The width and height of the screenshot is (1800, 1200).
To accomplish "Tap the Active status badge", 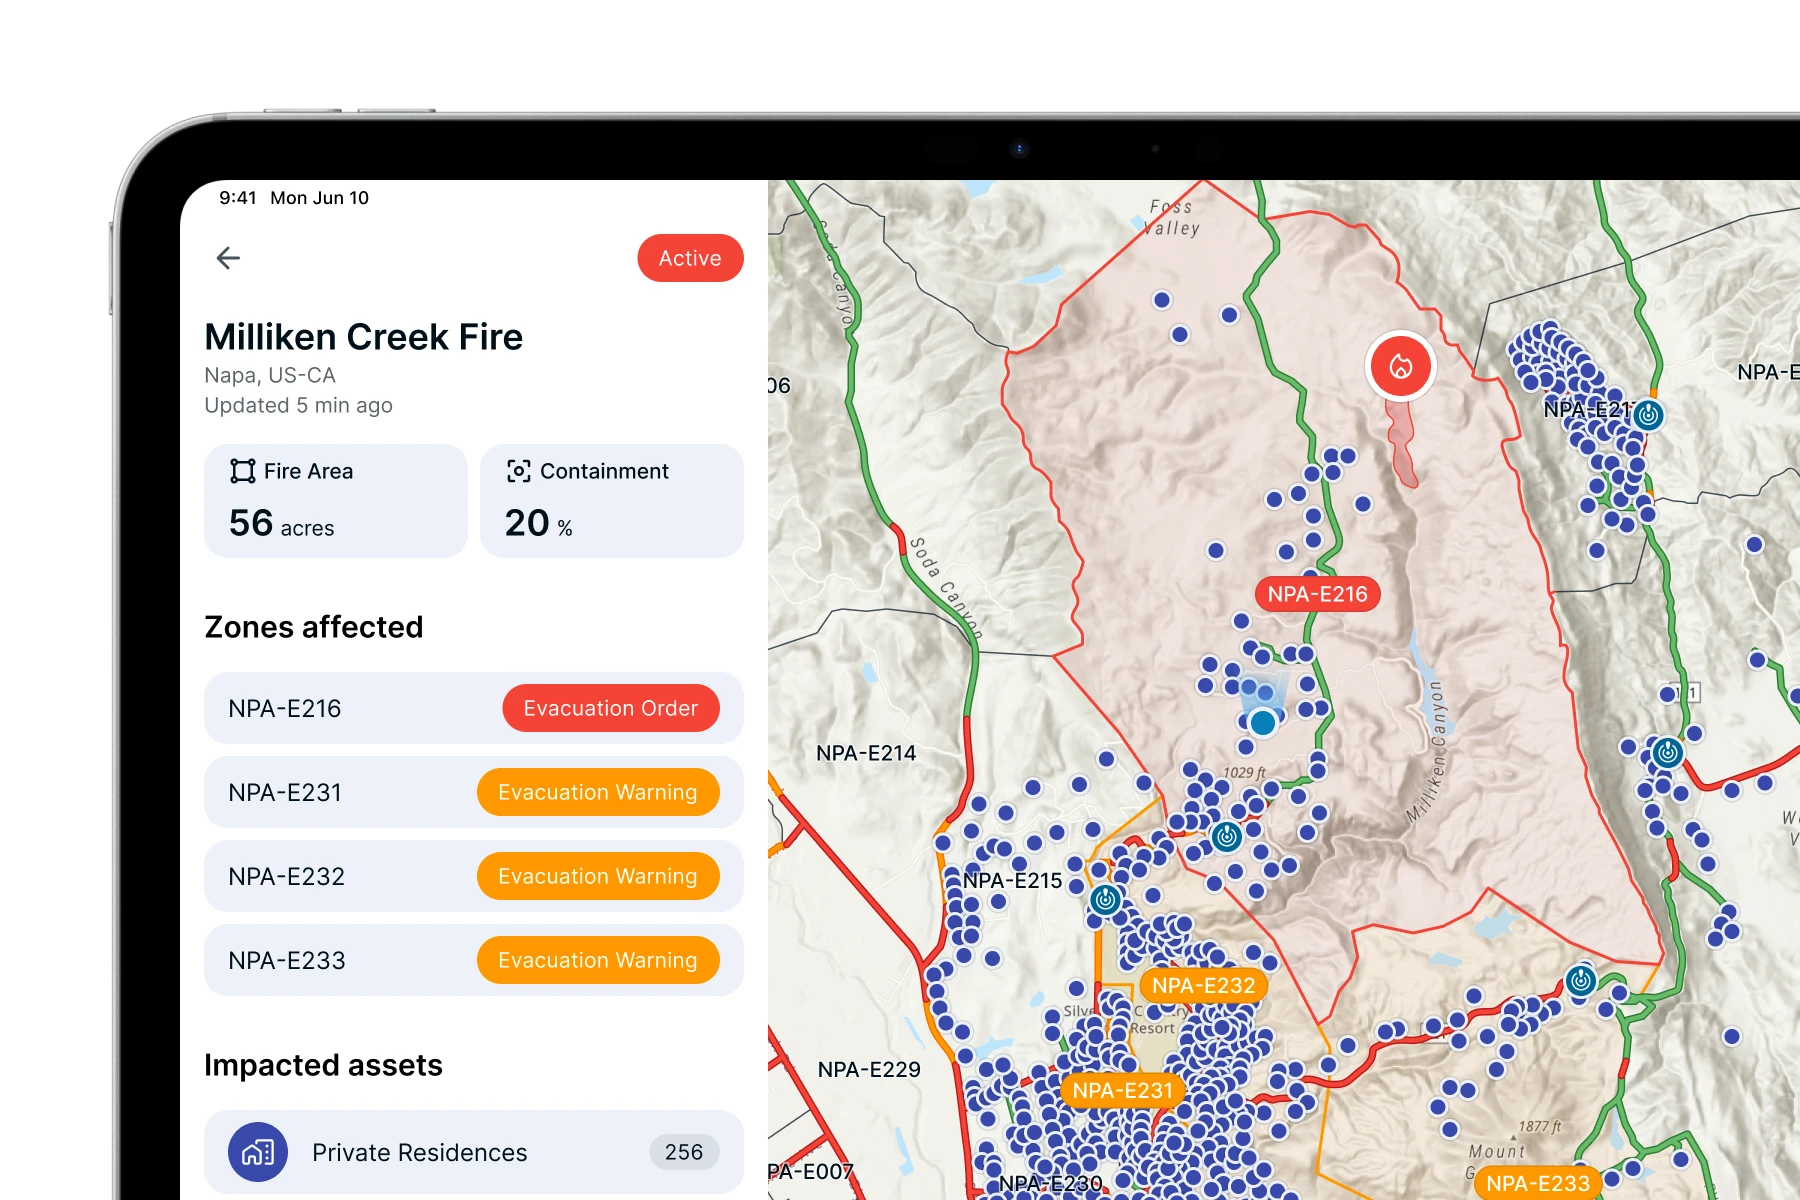I will pyautogui.click(x=690, y=258).
